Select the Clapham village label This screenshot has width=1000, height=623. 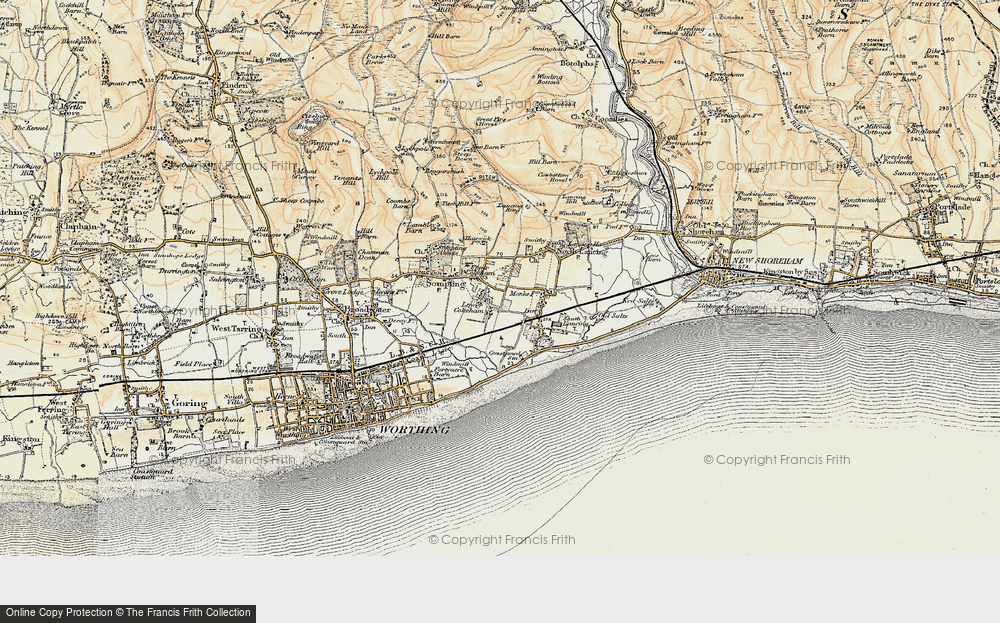[78, 226]
